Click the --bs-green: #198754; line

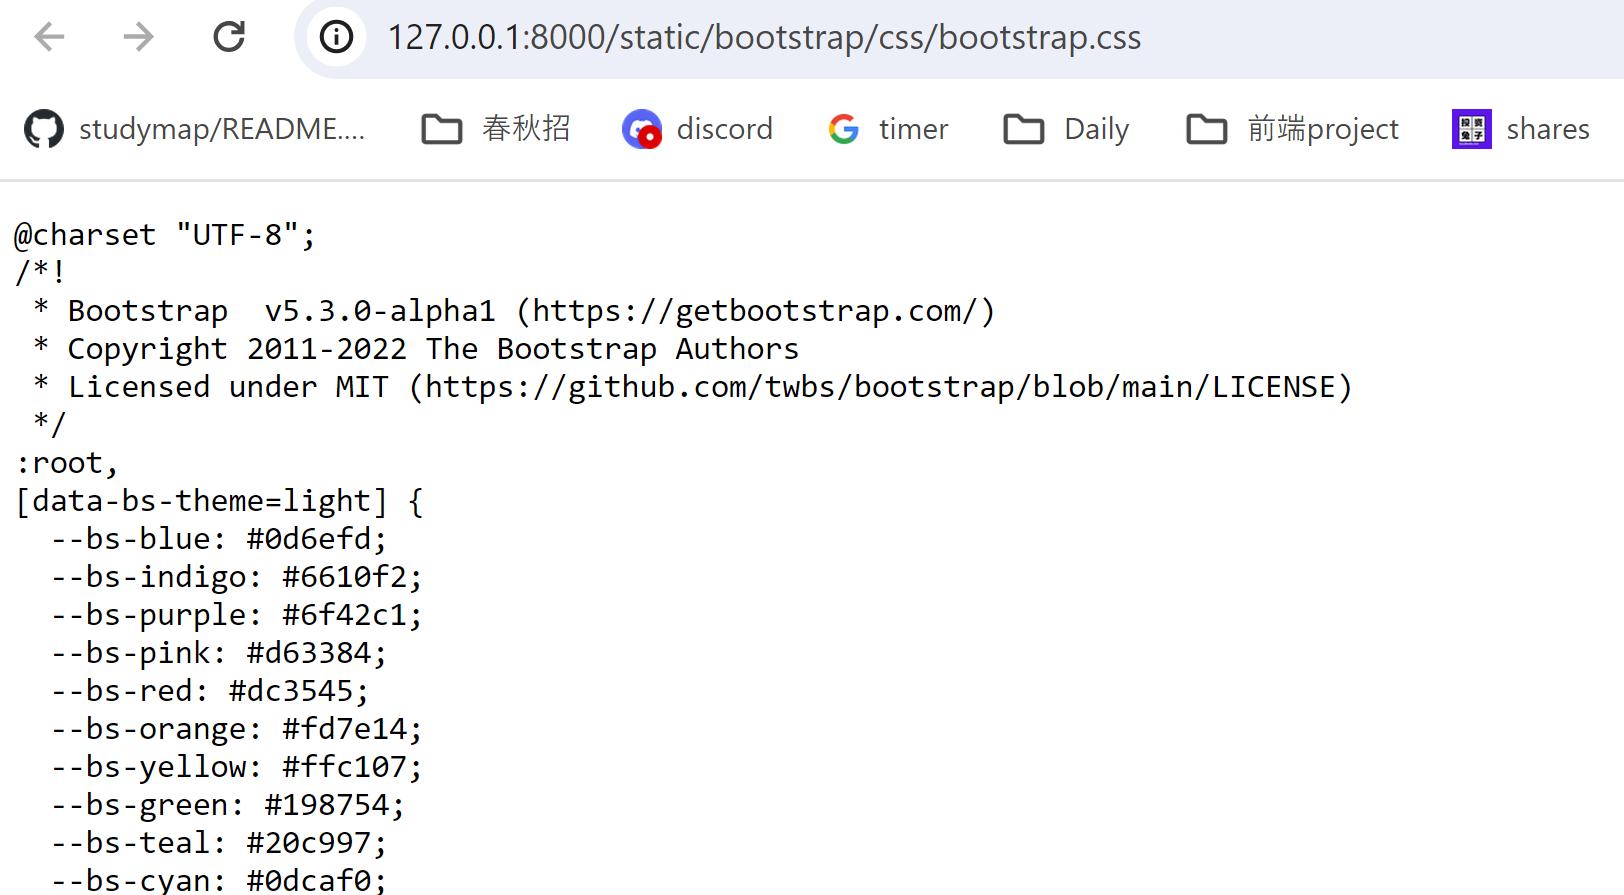(x=228, y=805)
